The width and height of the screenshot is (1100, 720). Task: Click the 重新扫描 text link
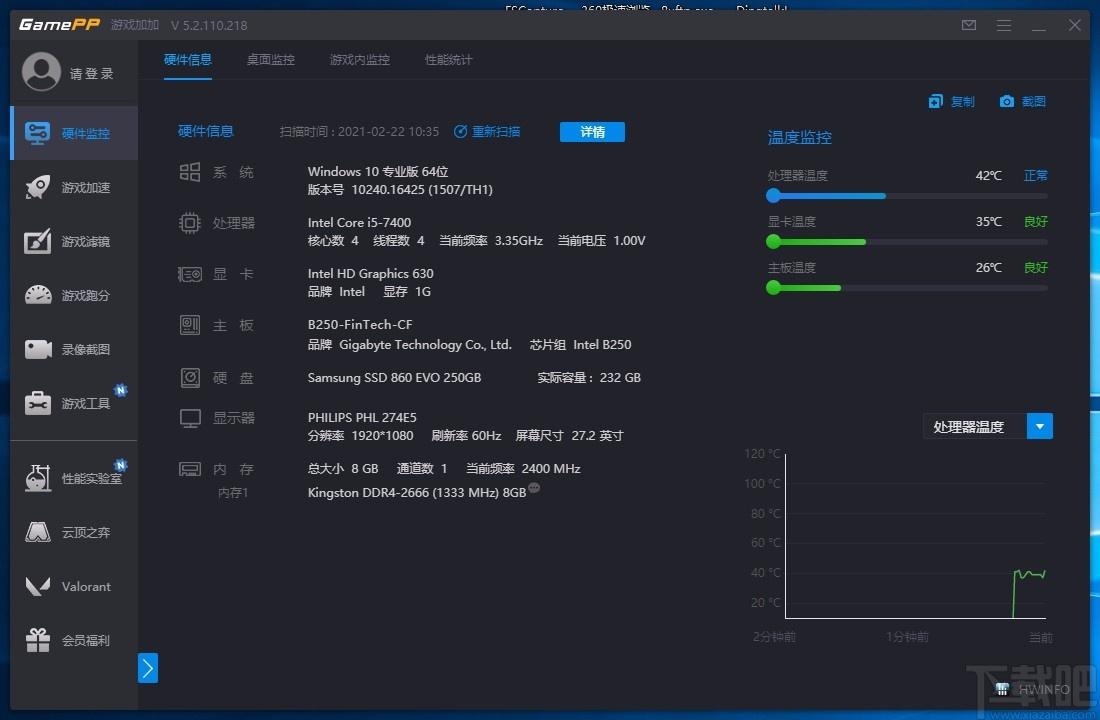click(496, 132)
